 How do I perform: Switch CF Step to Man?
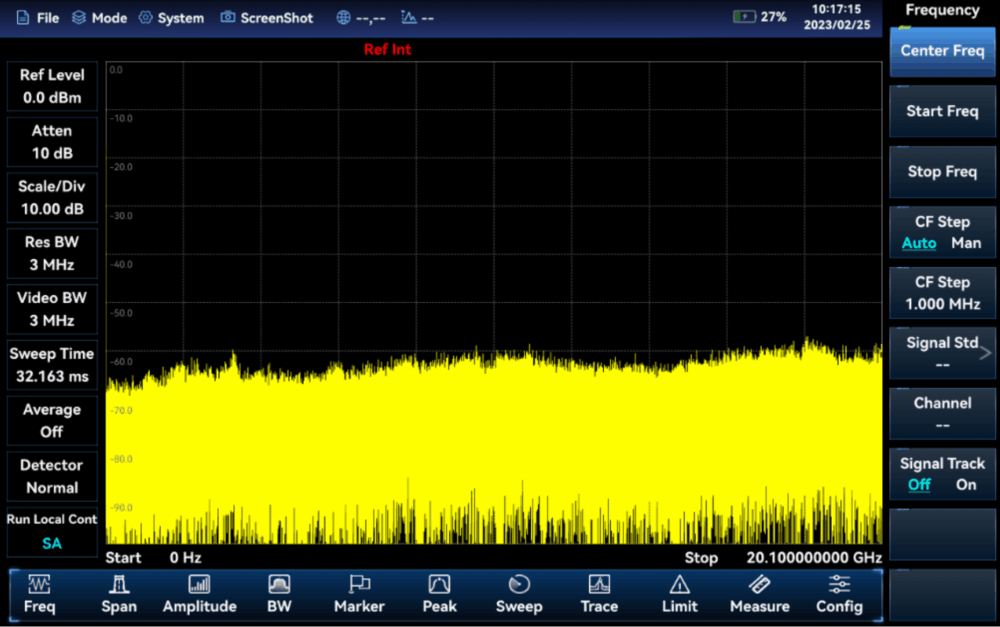pos(966,243)
